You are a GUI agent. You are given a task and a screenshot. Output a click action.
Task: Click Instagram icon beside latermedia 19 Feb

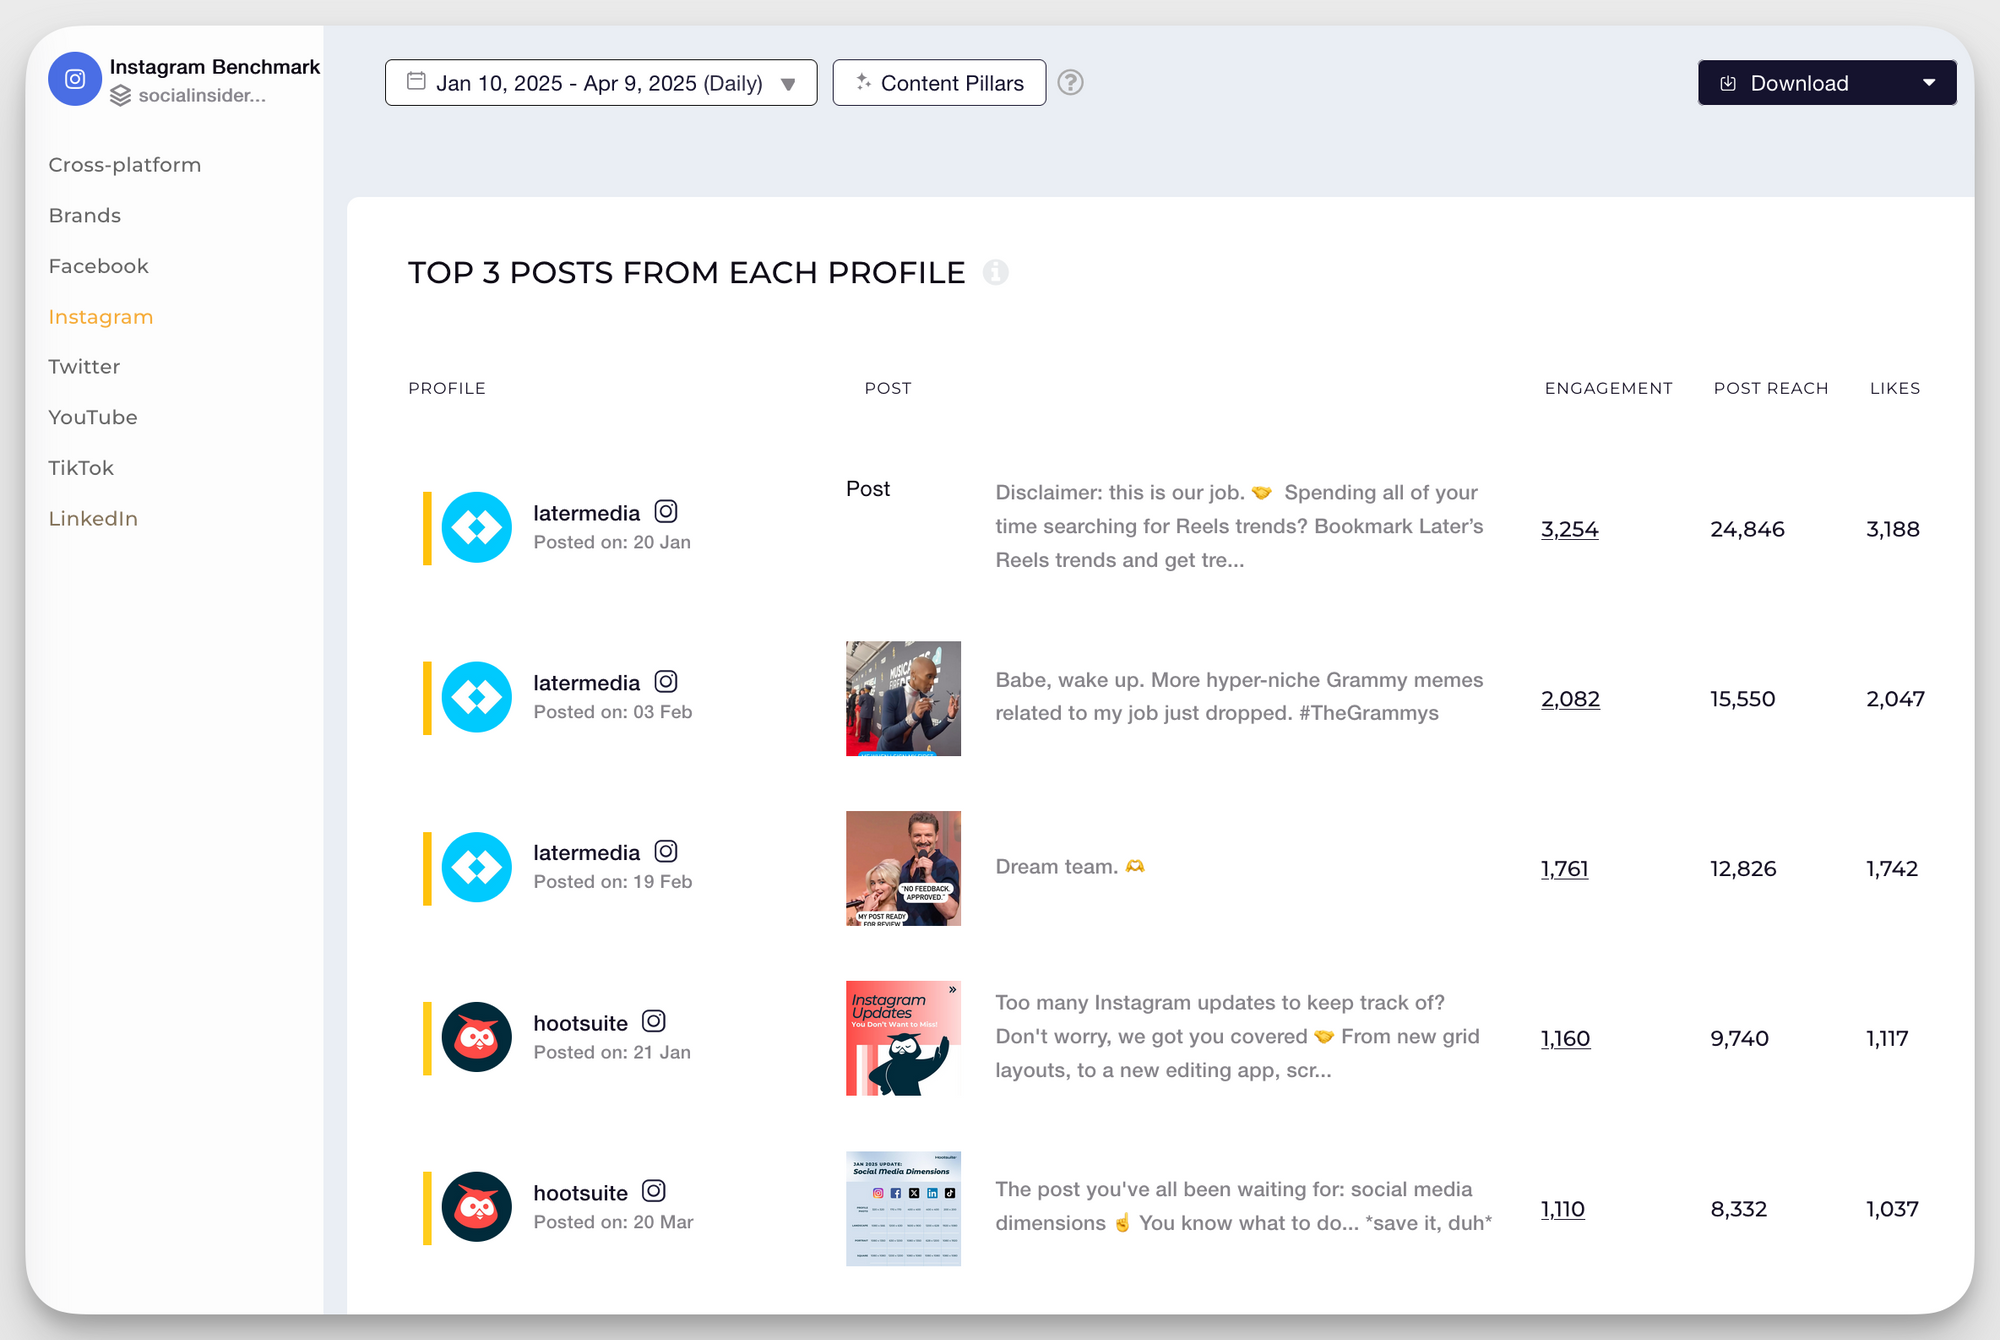(x=666, y=851)
